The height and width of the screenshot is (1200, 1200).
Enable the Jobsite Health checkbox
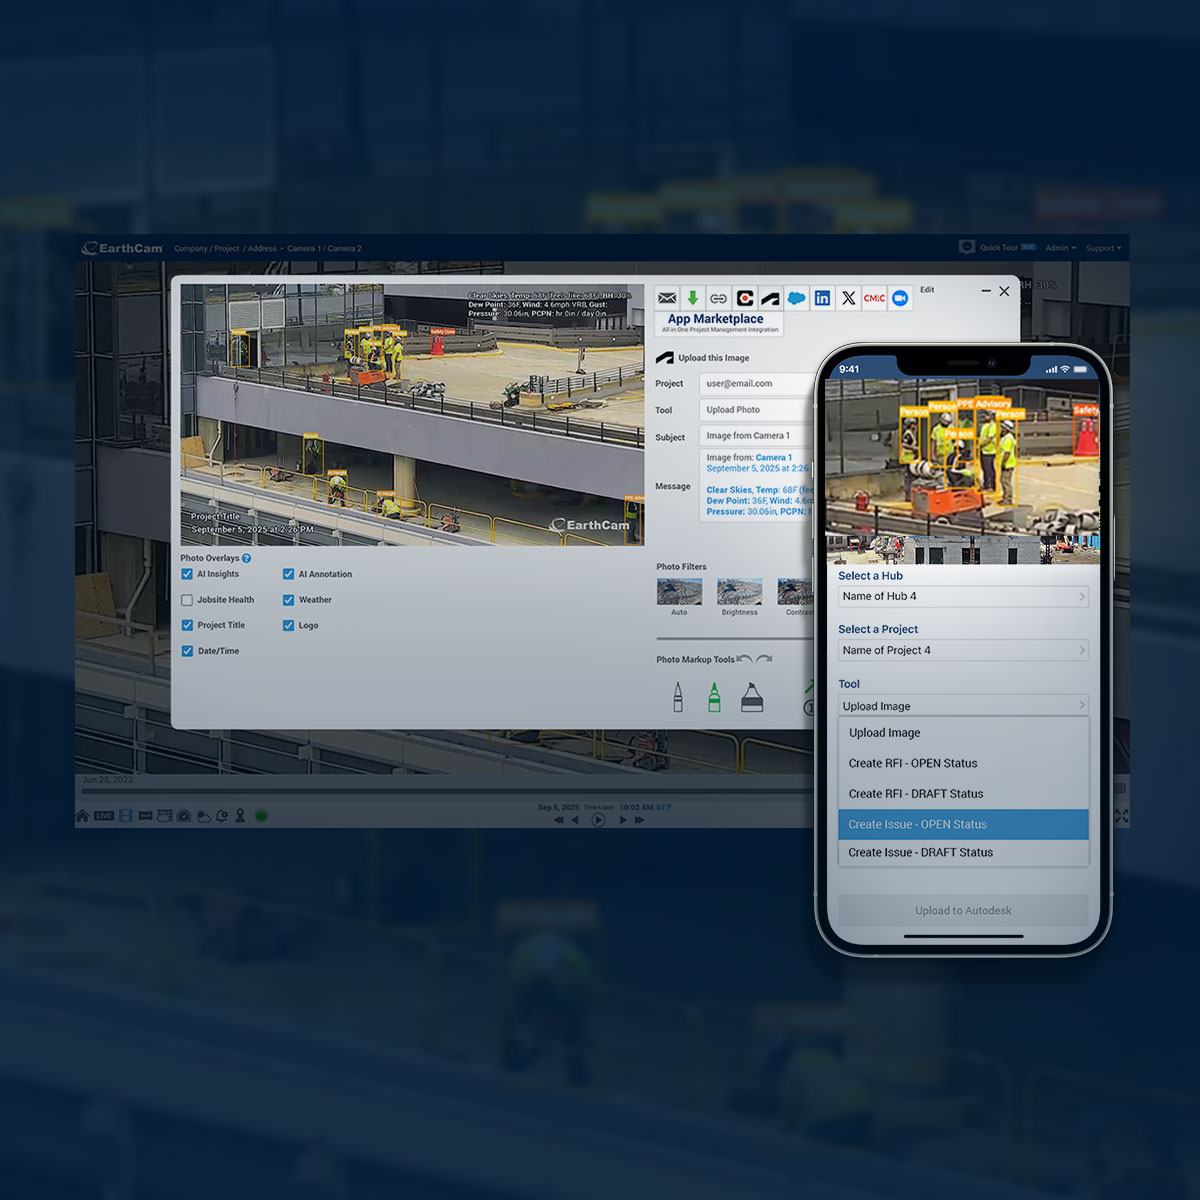click(x=187, y=600)
